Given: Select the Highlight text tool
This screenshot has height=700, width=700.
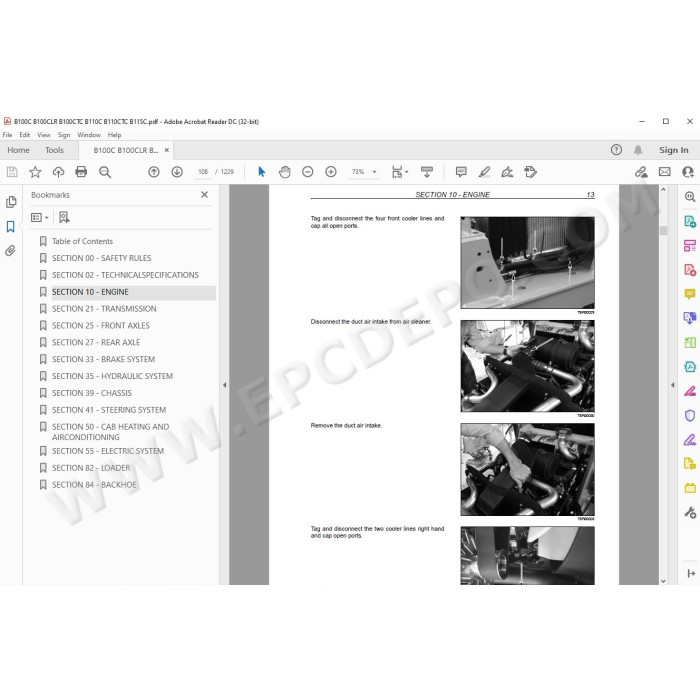Looking at the screenshot, I should (484, 172).
